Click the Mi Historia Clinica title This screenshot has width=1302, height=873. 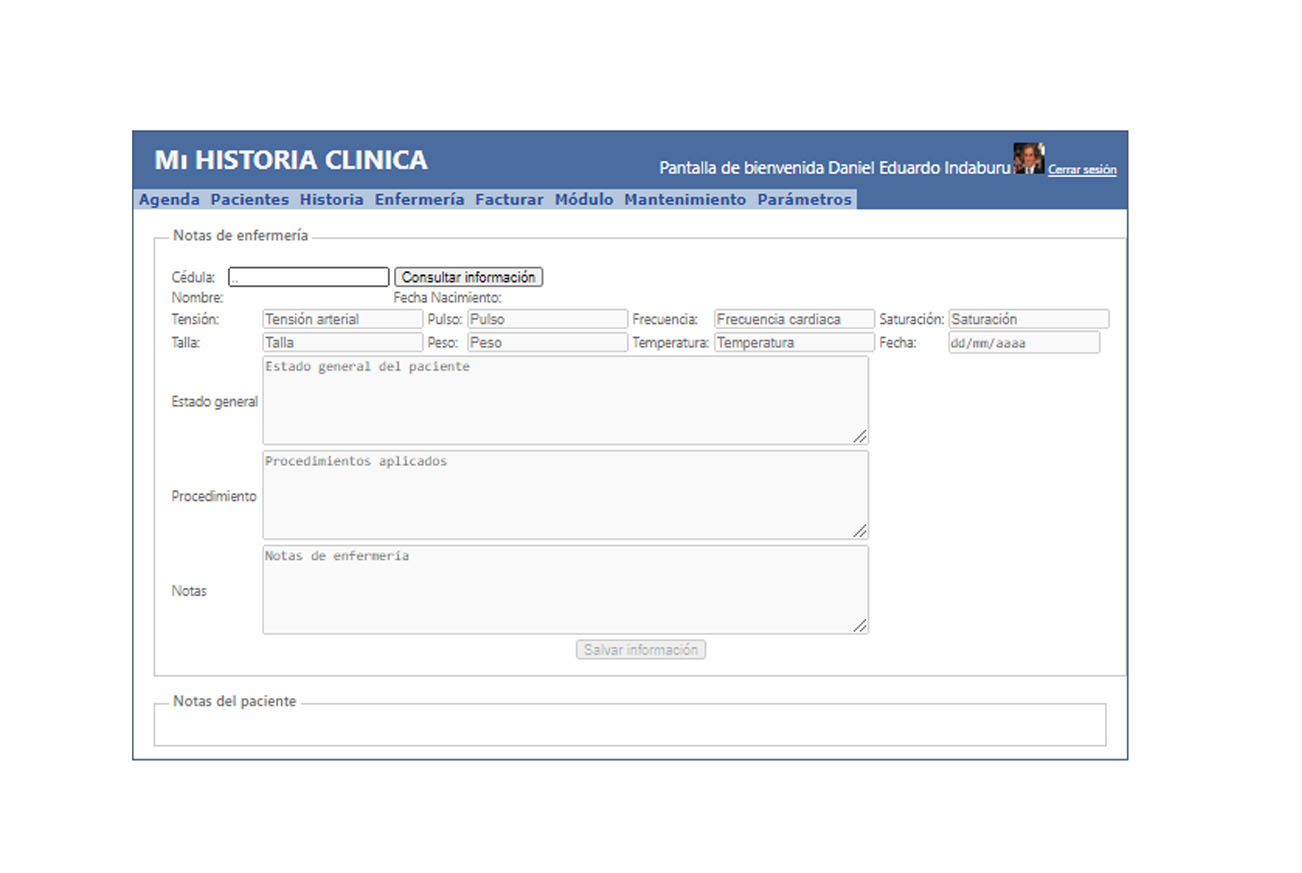291,160
